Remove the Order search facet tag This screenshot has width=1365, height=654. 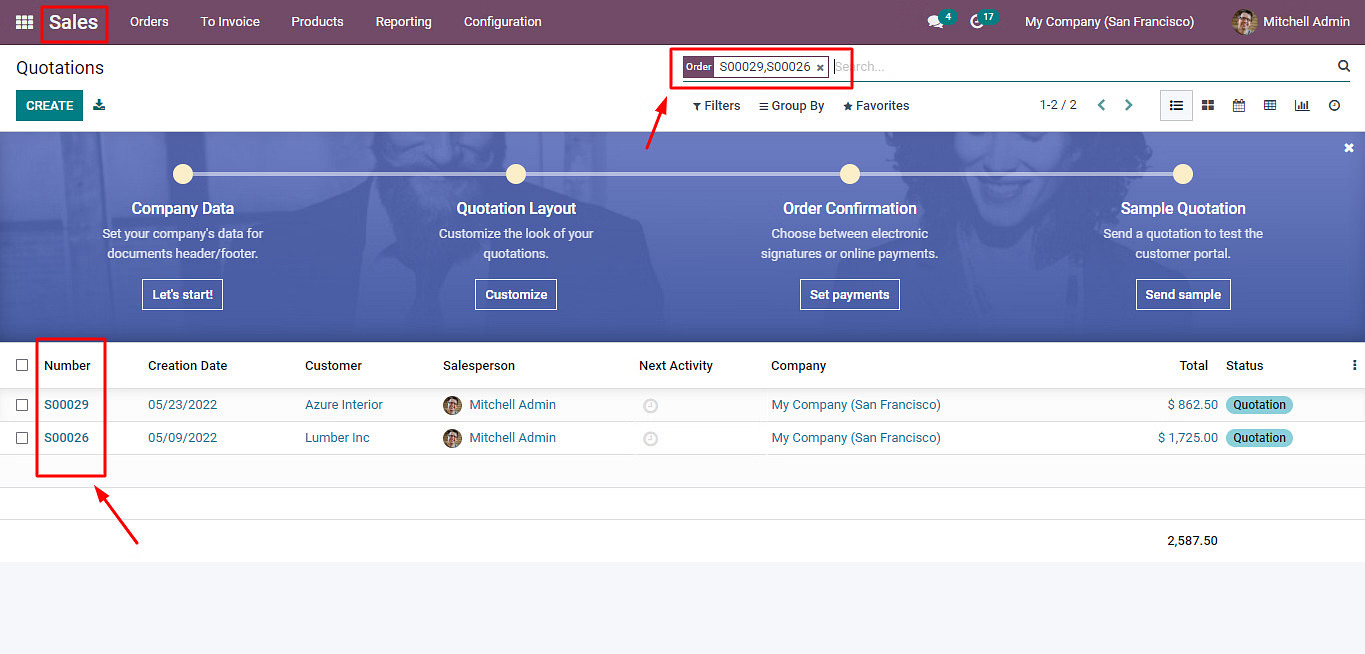(x=820, y=68)
